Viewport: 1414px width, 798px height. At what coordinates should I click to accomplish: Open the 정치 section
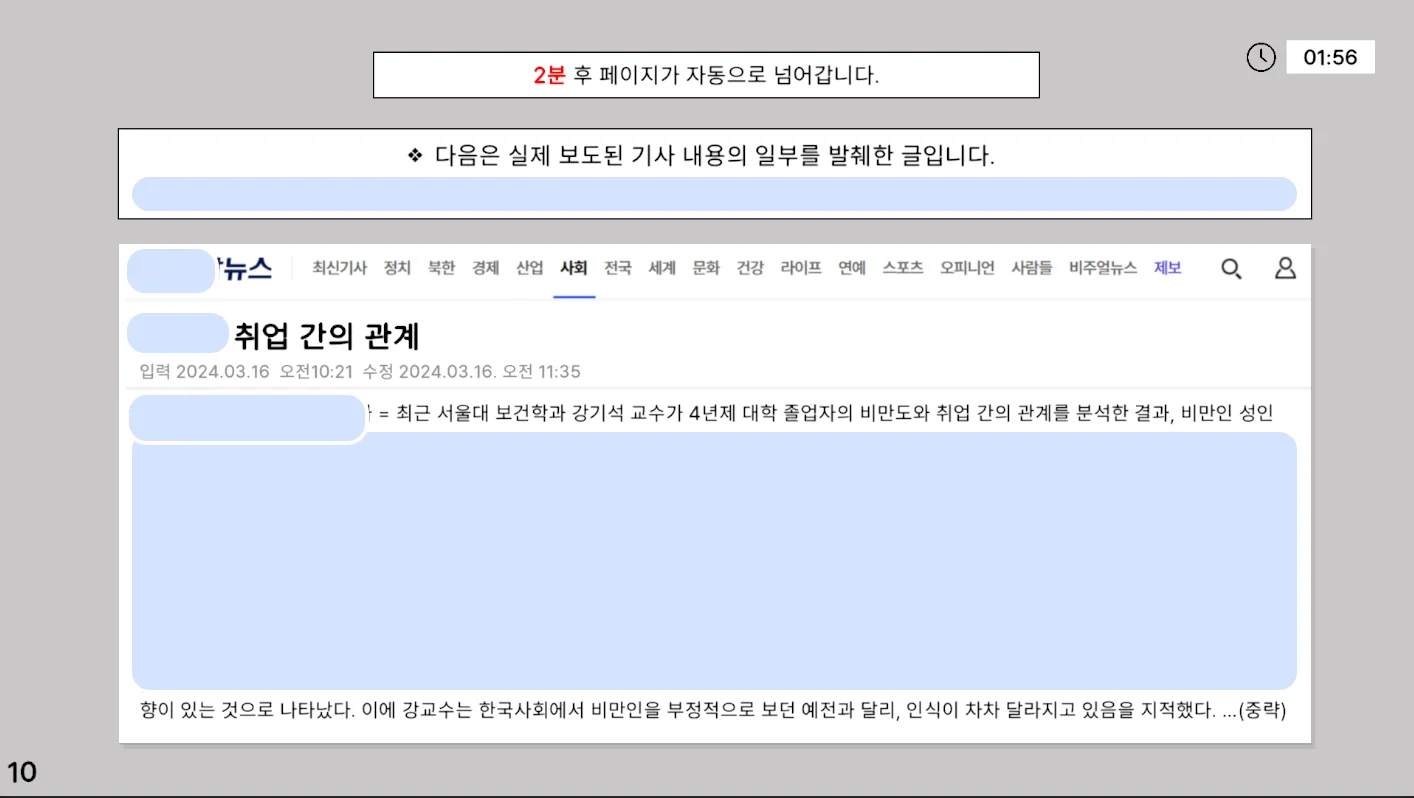pyautogui.click(x=397, y=268)
